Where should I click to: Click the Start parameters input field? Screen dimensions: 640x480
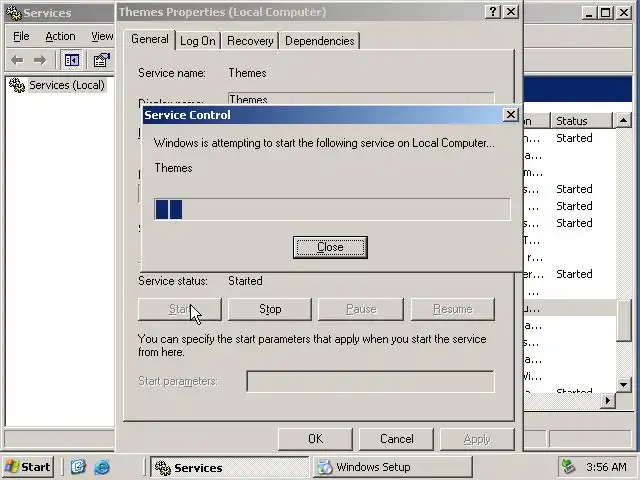(371, 382)
